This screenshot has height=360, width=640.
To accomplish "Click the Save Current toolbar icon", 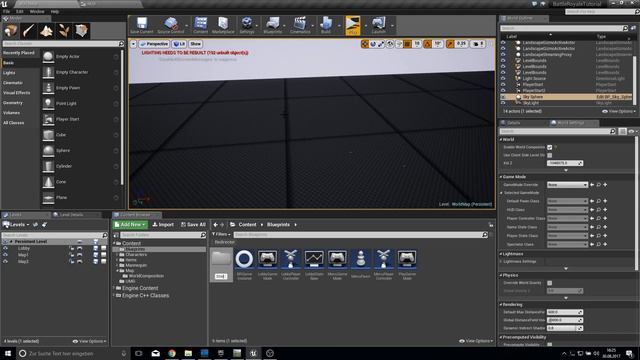I will point(142,25).
